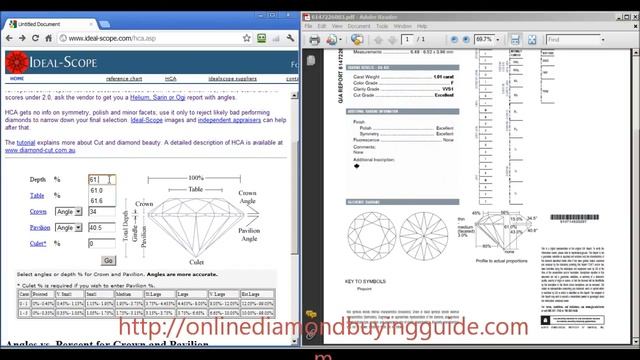Open the Comments panel icon in Reader sidebar
The width and height of the screenshot is (640, 360).
[x=311, y=314]
